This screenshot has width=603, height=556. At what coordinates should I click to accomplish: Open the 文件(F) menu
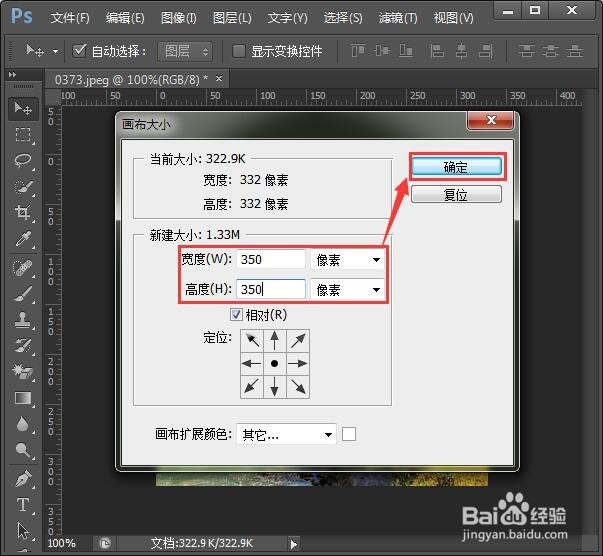point(70,18)
